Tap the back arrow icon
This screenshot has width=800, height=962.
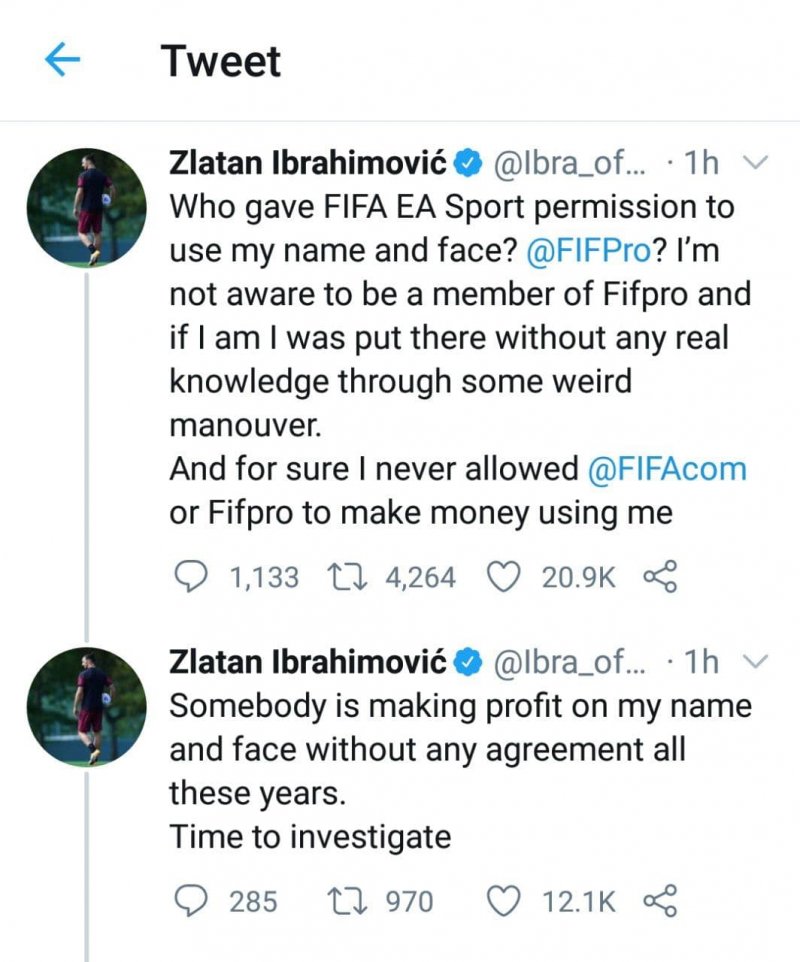tap(62, 62)
